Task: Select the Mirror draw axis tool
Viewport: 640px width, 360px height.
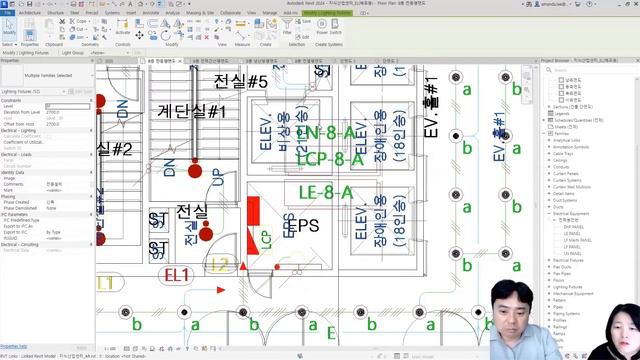Action: (x=178, y=24)
